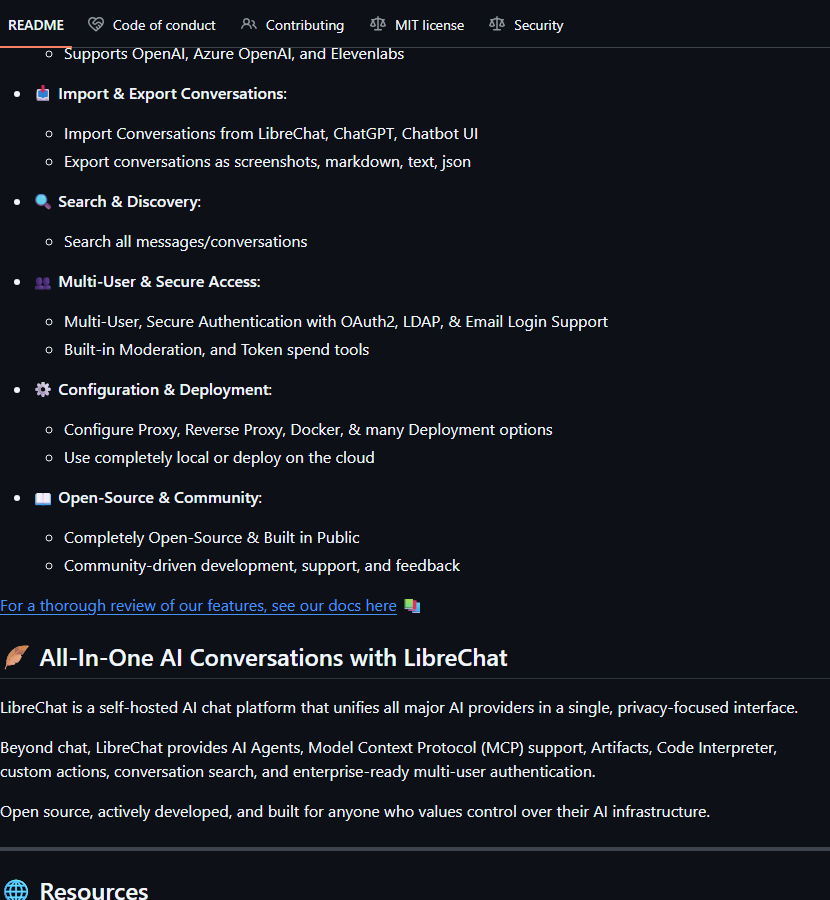Click the open book icon for Open-Source & Community
The width and height of the screenshot is (830, 900).
[42, 497]
